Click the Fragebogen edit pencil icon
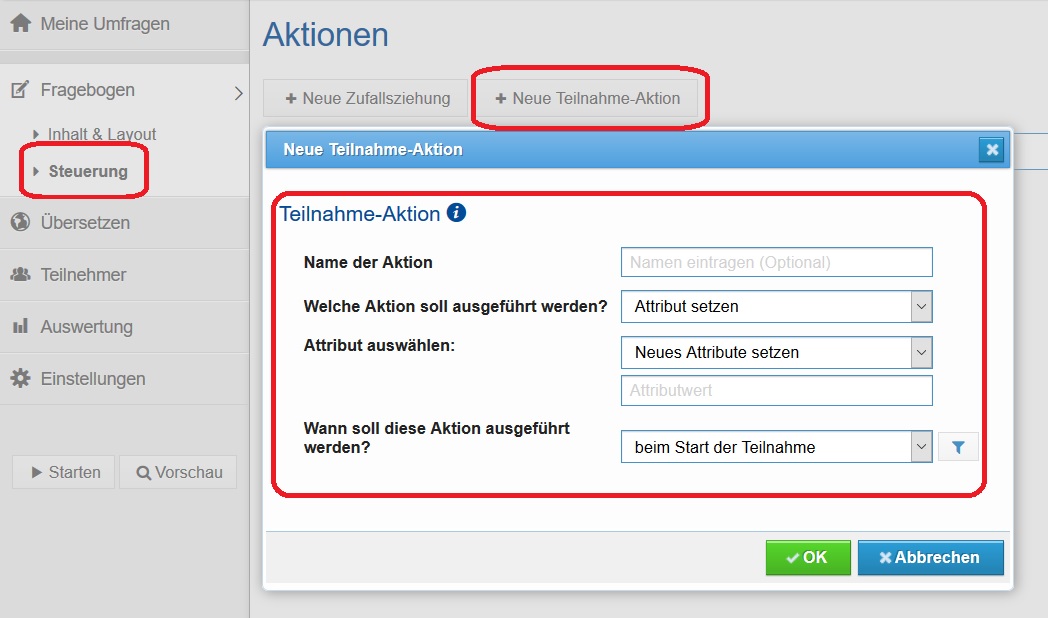The width and height of the screenshot is (1048, 618). [20, 90]
